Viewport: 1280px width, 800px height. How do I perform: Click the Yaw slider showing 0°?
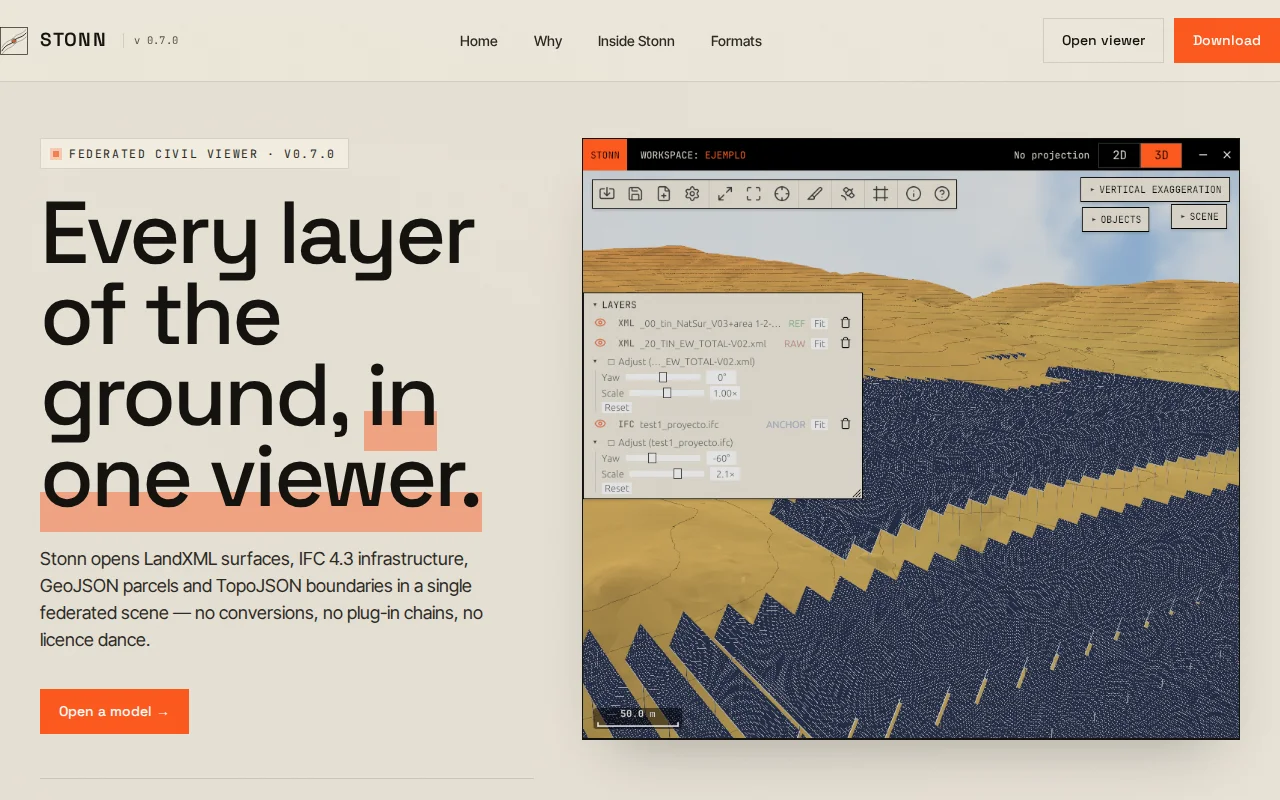663,377
